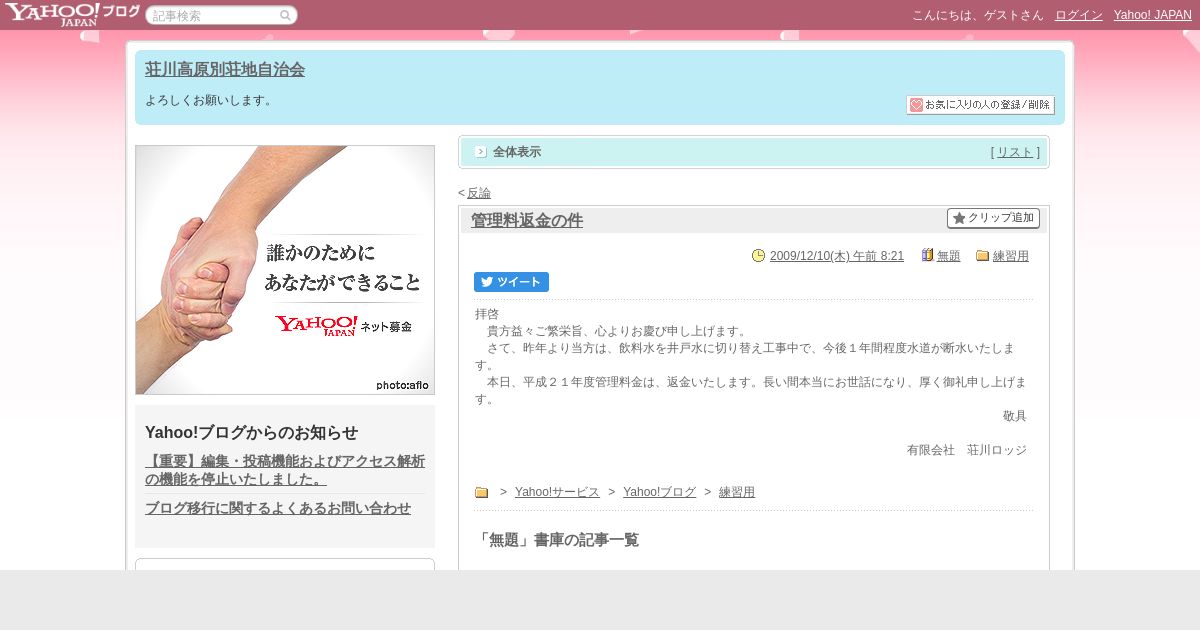The height and width of the screenshot is (630, 1200).
Task: Click the magnifier icon in search box
Action: pos(285,15)
